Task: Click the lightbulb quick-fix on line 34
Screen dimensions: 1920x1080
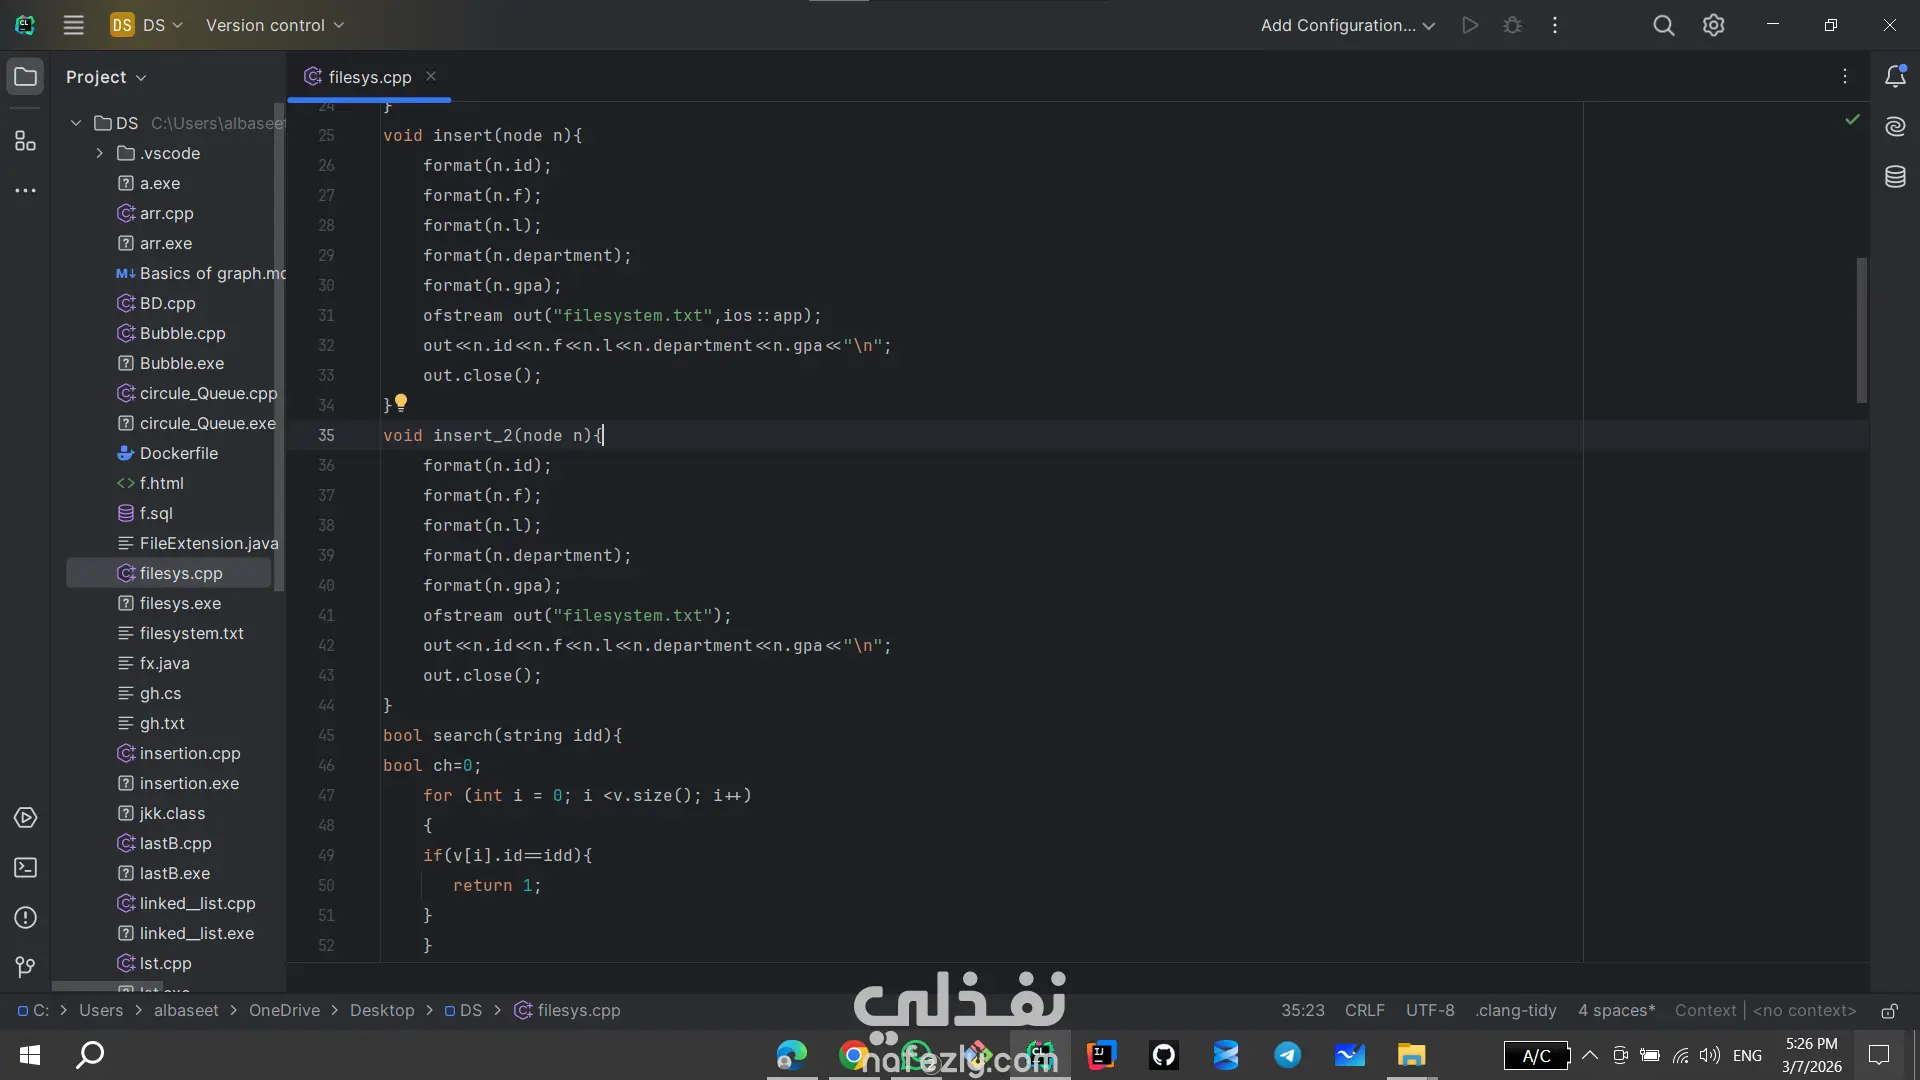Action: pos(401,402)
